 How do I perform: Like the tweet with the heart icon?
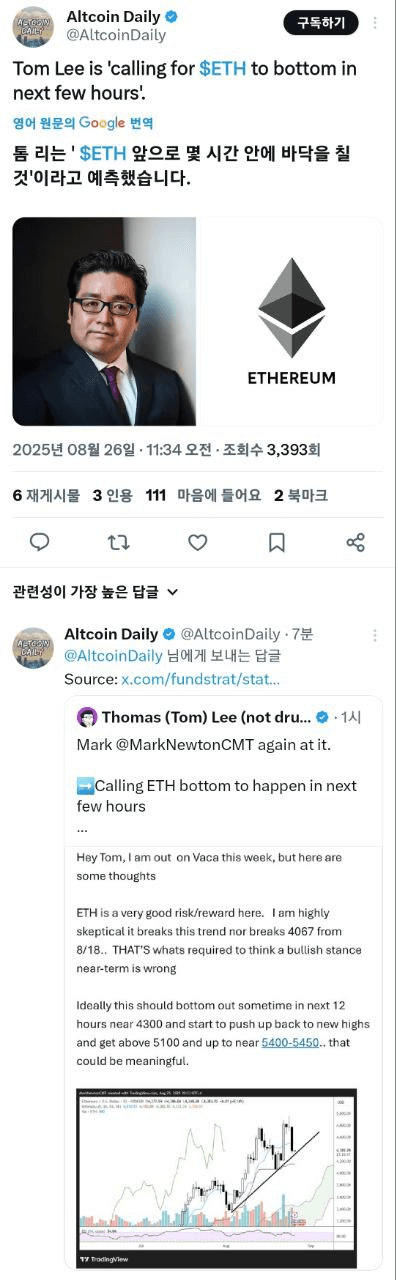click(198, 542)
